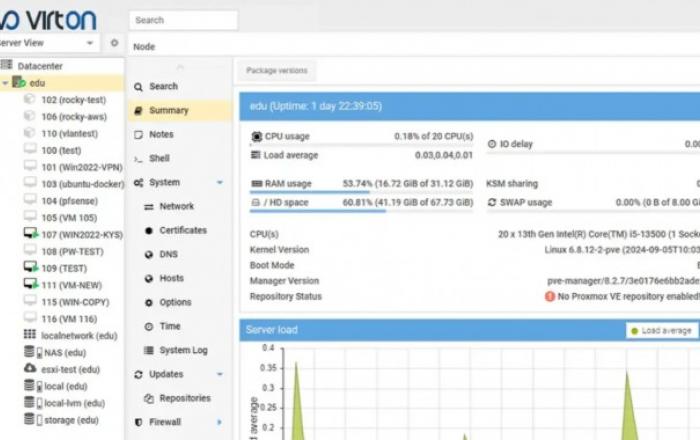Open Network settings

click(x=179, y=206)
